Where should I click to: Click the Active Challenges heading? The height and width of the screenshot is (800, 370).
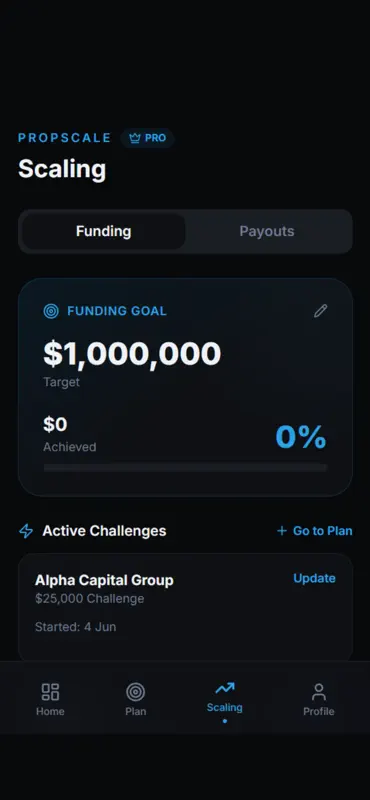click(104, 531)
